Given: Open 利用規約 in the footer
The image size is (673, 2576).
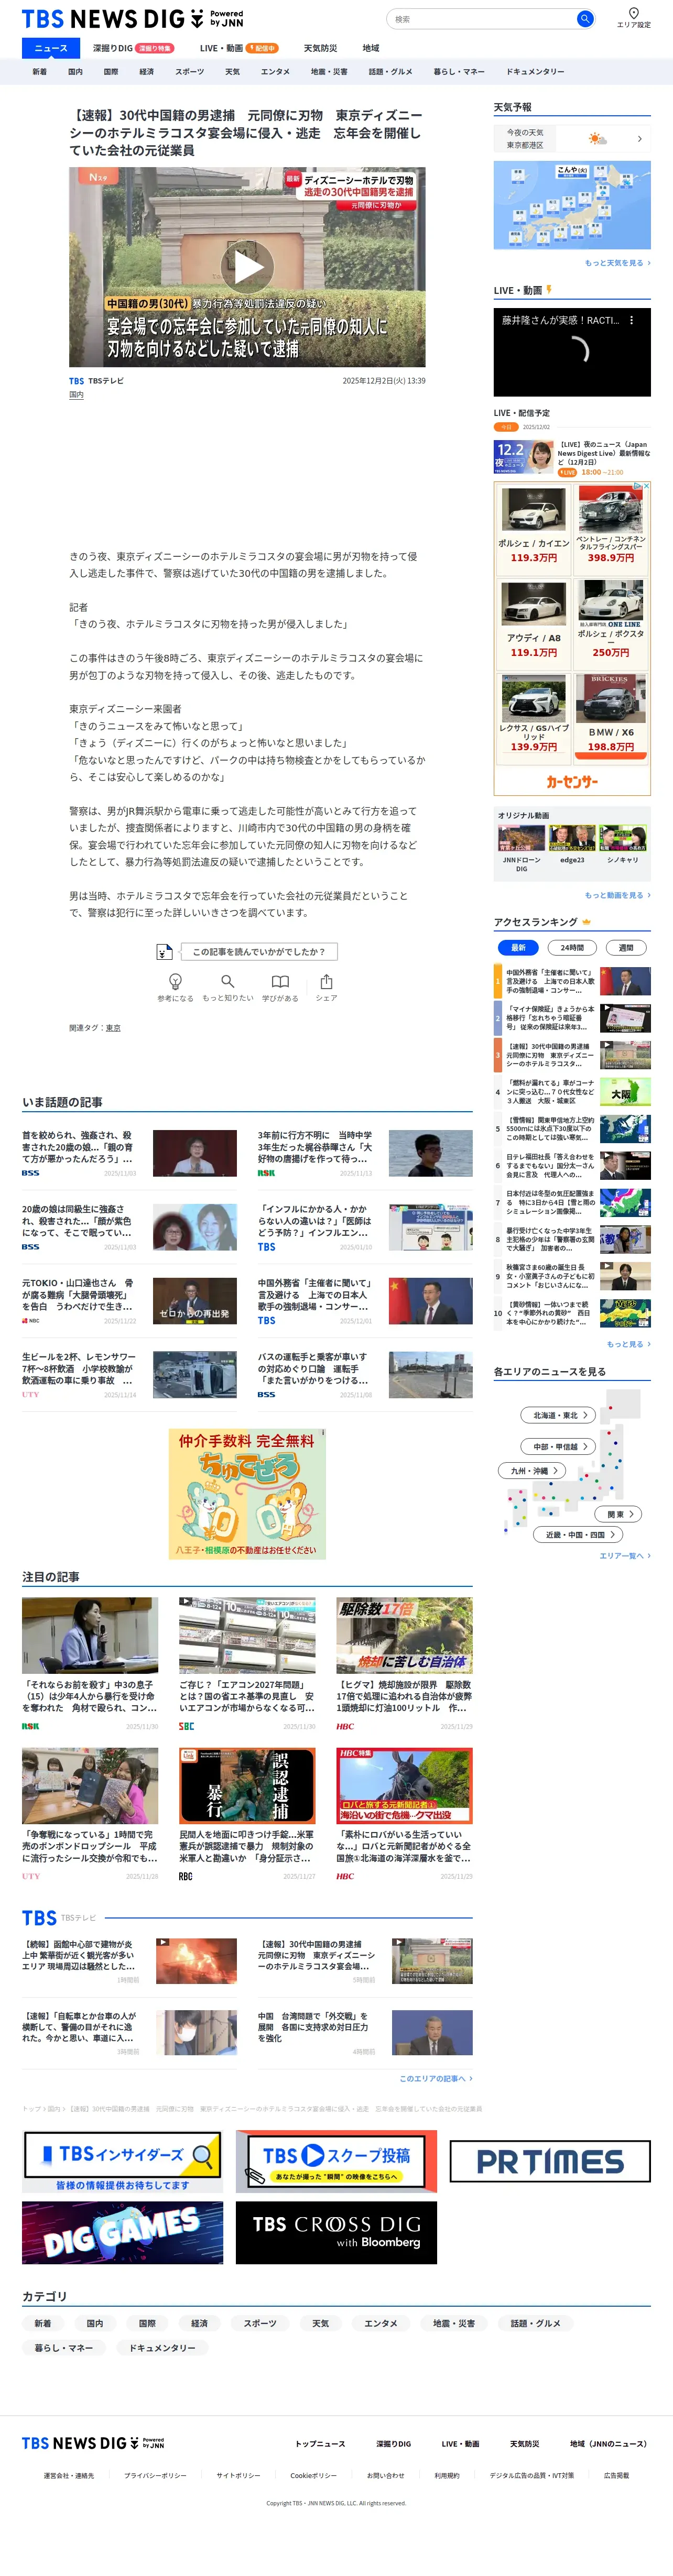Looking at the screenshot, I should pos(447,2475).
